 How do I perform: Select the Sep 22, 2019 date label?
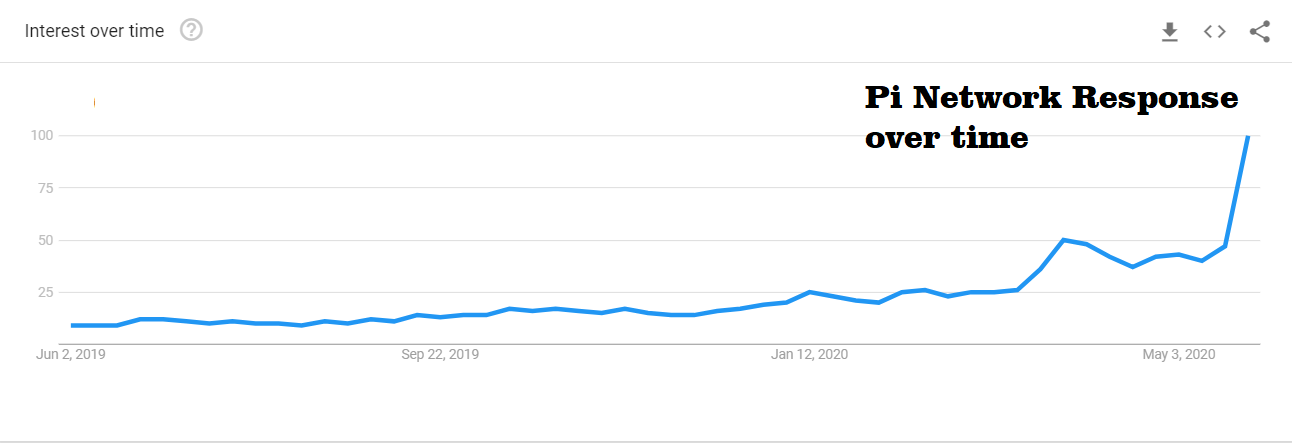[x=440, y=354]
